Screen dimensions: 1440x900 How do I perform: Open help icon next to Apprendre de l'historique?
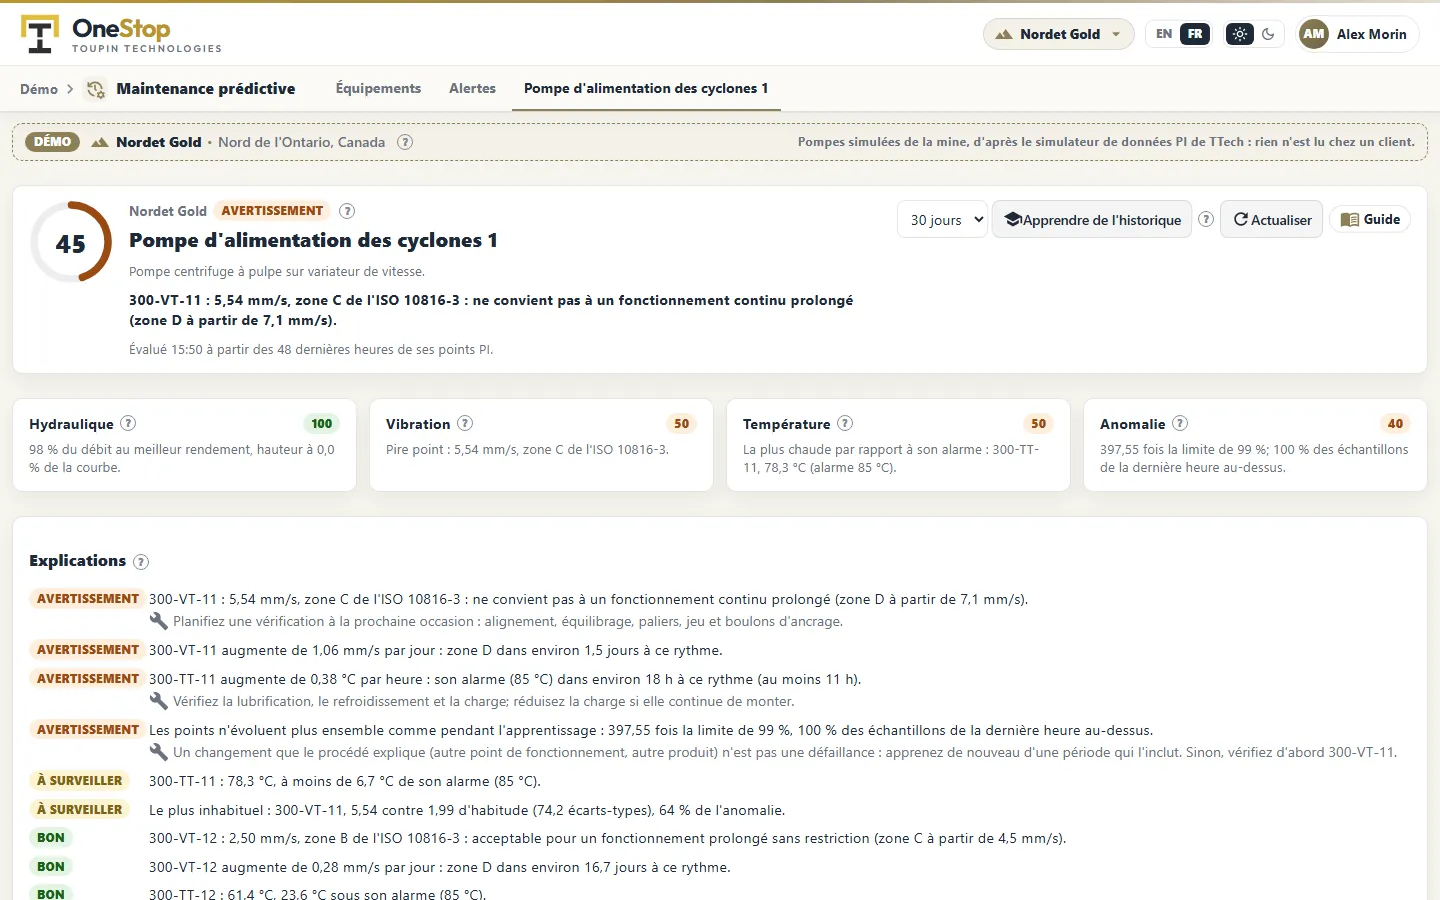pyautogui.click(x=1206, y=219)
